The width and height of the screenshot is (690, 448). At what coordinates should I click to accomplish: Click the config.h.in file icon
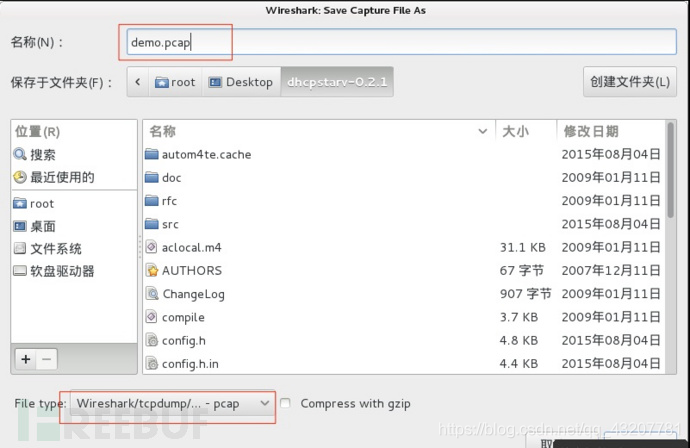(152, 364)
